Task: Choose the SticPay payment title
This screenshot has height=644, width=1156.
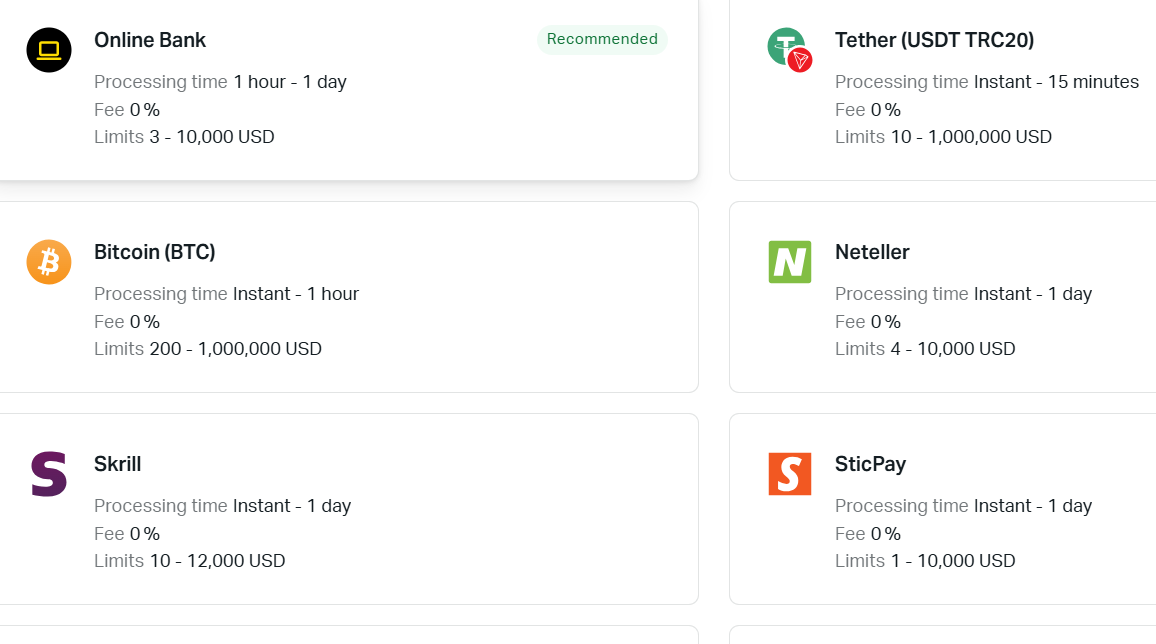Action: 870,464
